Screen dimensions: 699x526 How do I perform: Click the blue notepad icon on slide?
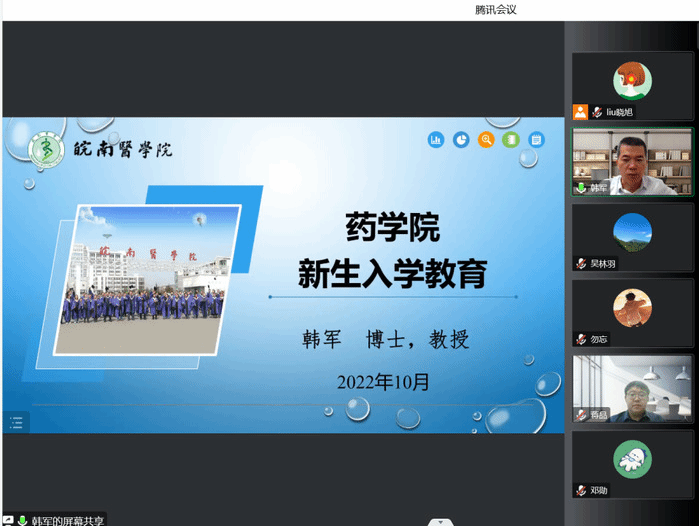(536, 140)
